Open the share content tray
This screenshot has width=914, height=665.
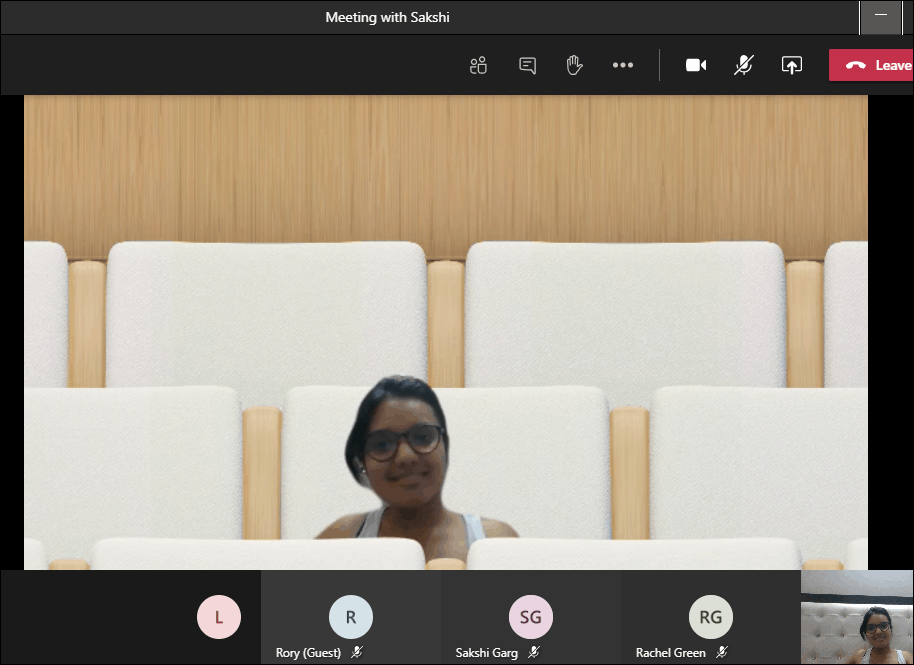[792, 65]
